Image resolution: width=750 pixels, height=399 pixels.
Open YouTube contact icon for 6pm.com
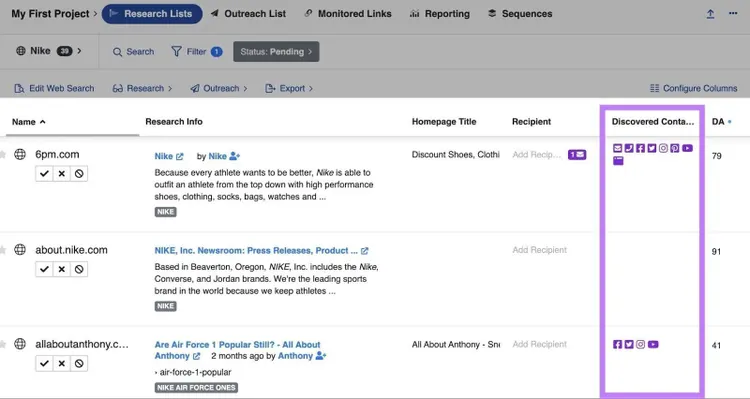(x=687, y=148)
